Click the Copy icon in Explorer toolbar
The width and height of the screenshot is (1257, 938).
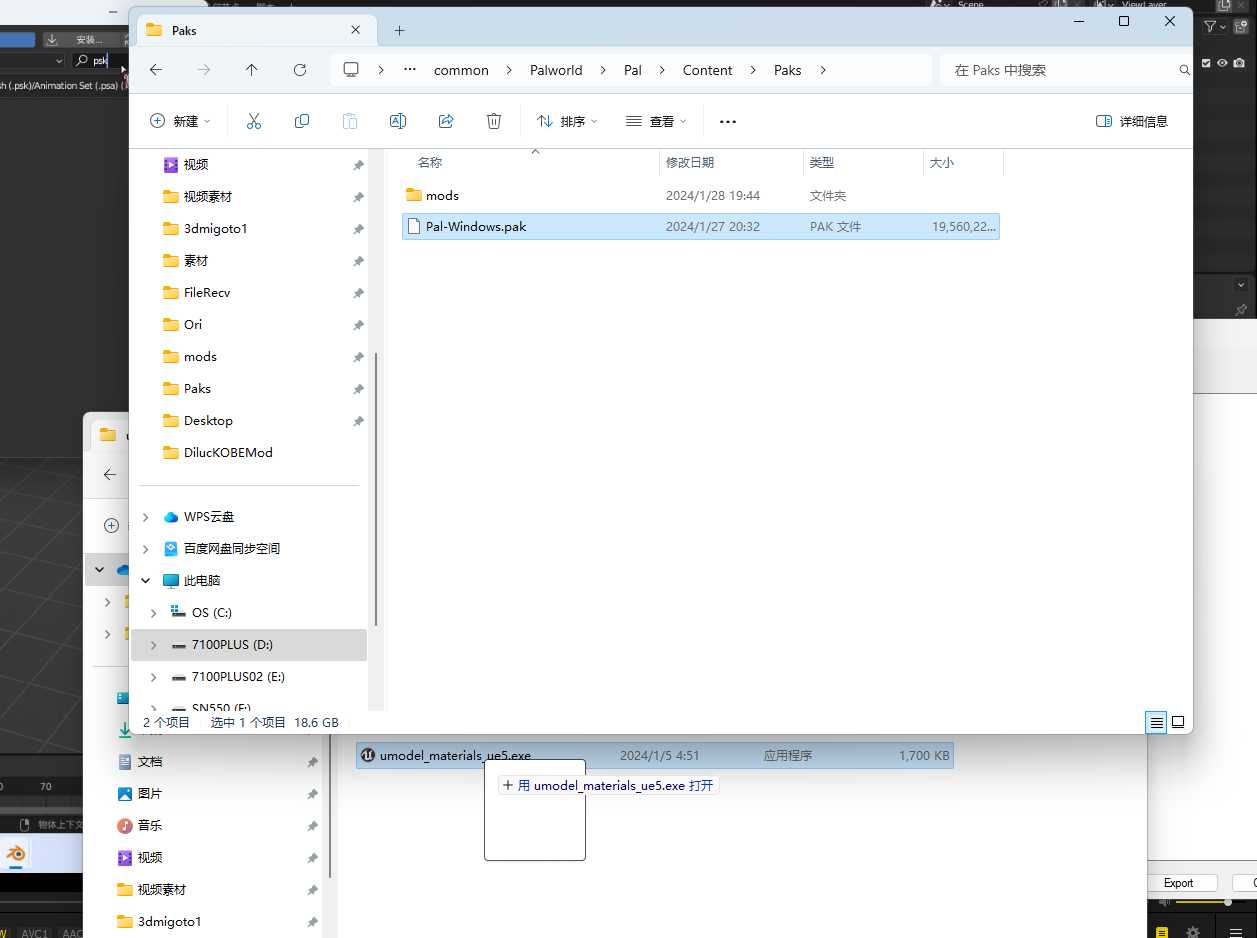(302, 121)
